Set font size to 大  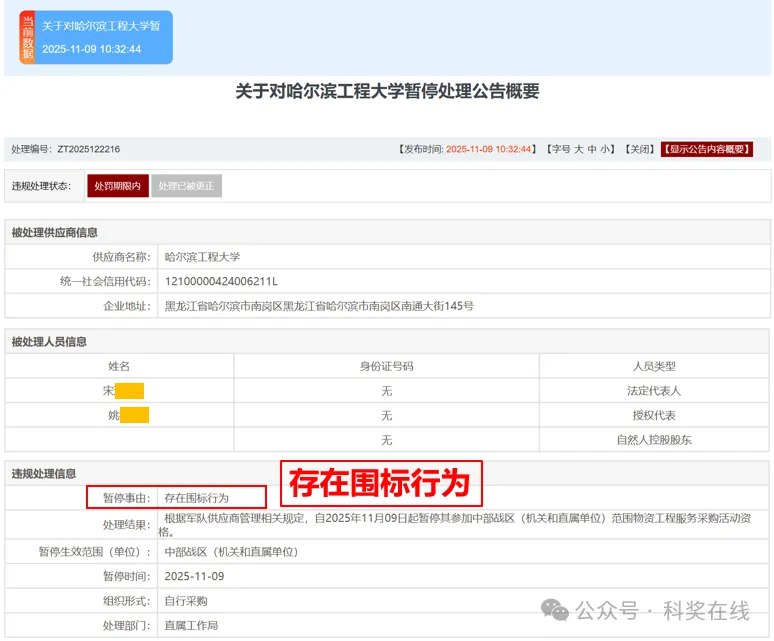click(579, 149)
